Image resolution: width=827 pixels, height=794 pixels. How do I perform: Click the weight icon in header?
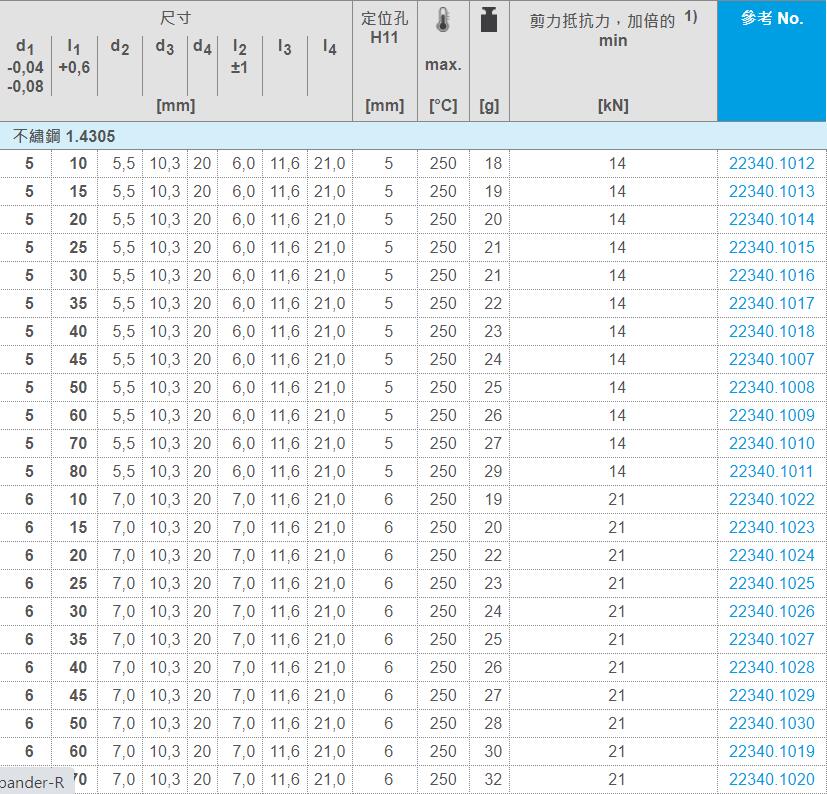[489, 20]
